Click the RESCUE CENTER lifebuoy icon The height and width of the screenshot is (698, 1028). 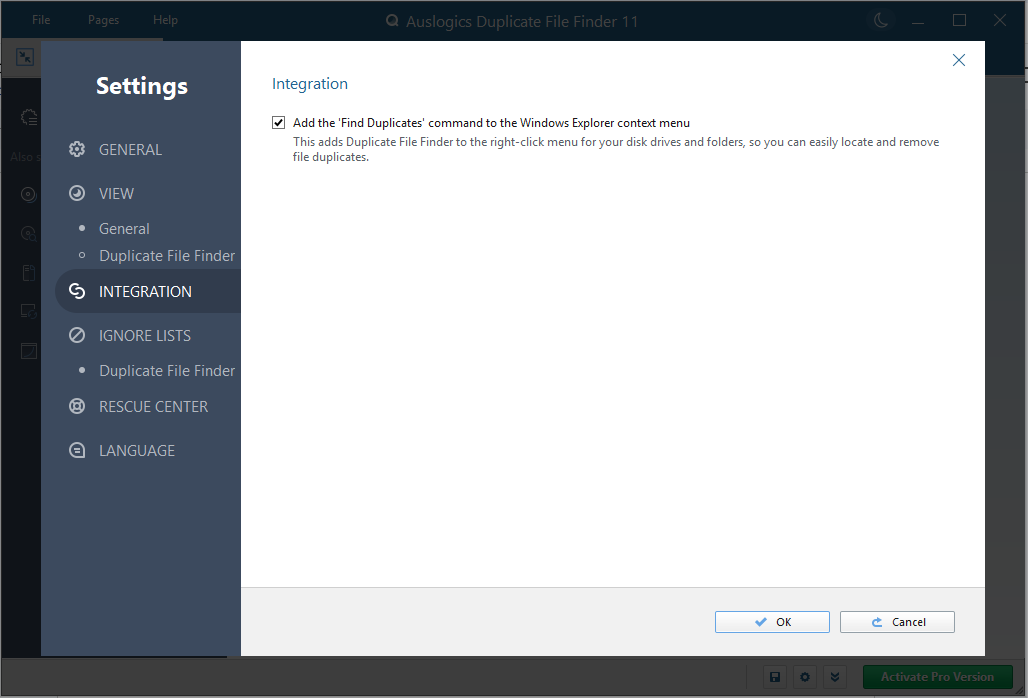tap(77, 406)
